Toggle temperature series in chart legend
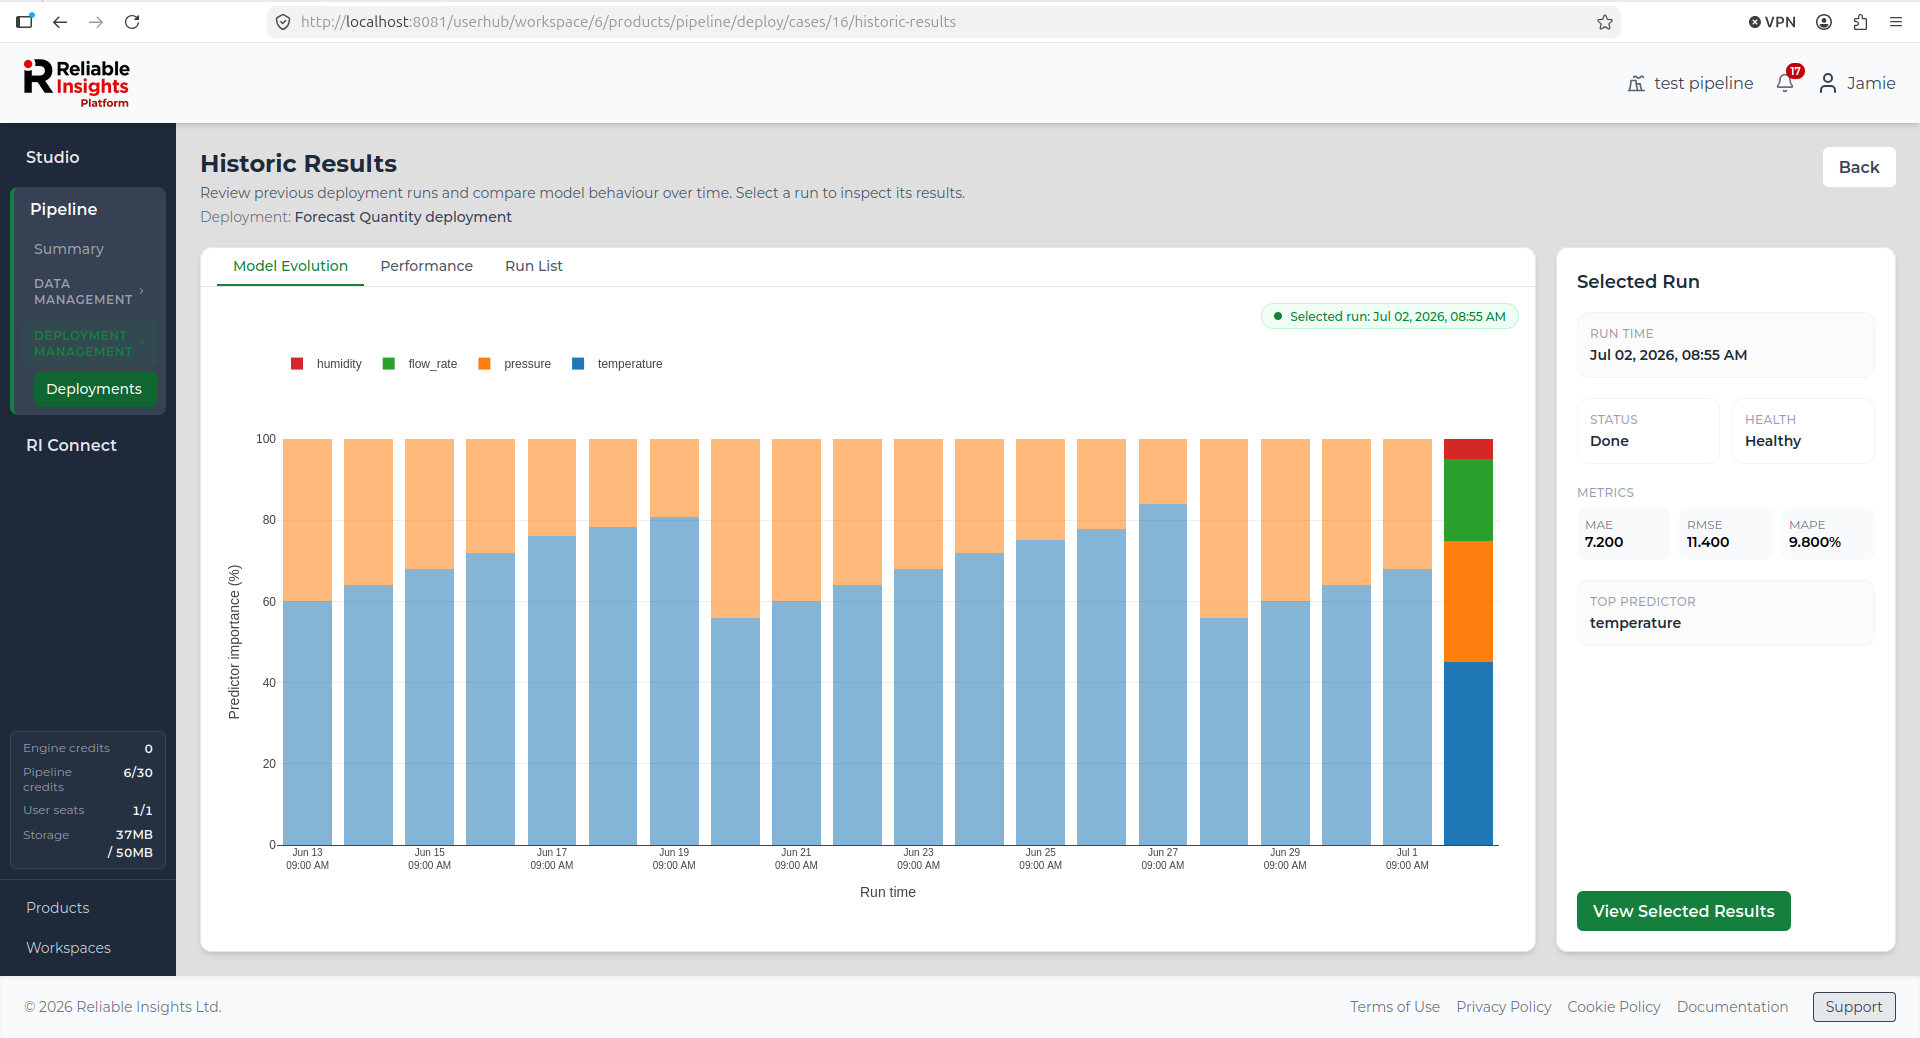 tap(617, 364)
